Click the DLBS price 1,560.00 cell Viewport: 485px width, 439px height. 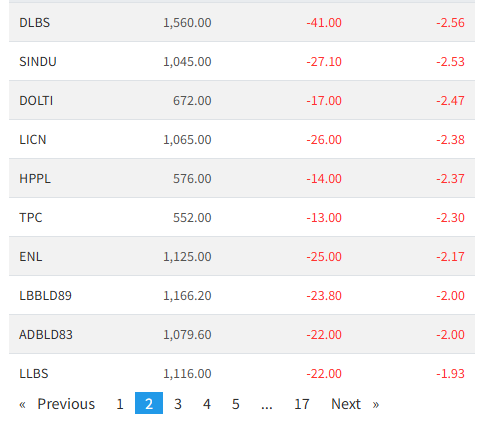pos(187,23)
